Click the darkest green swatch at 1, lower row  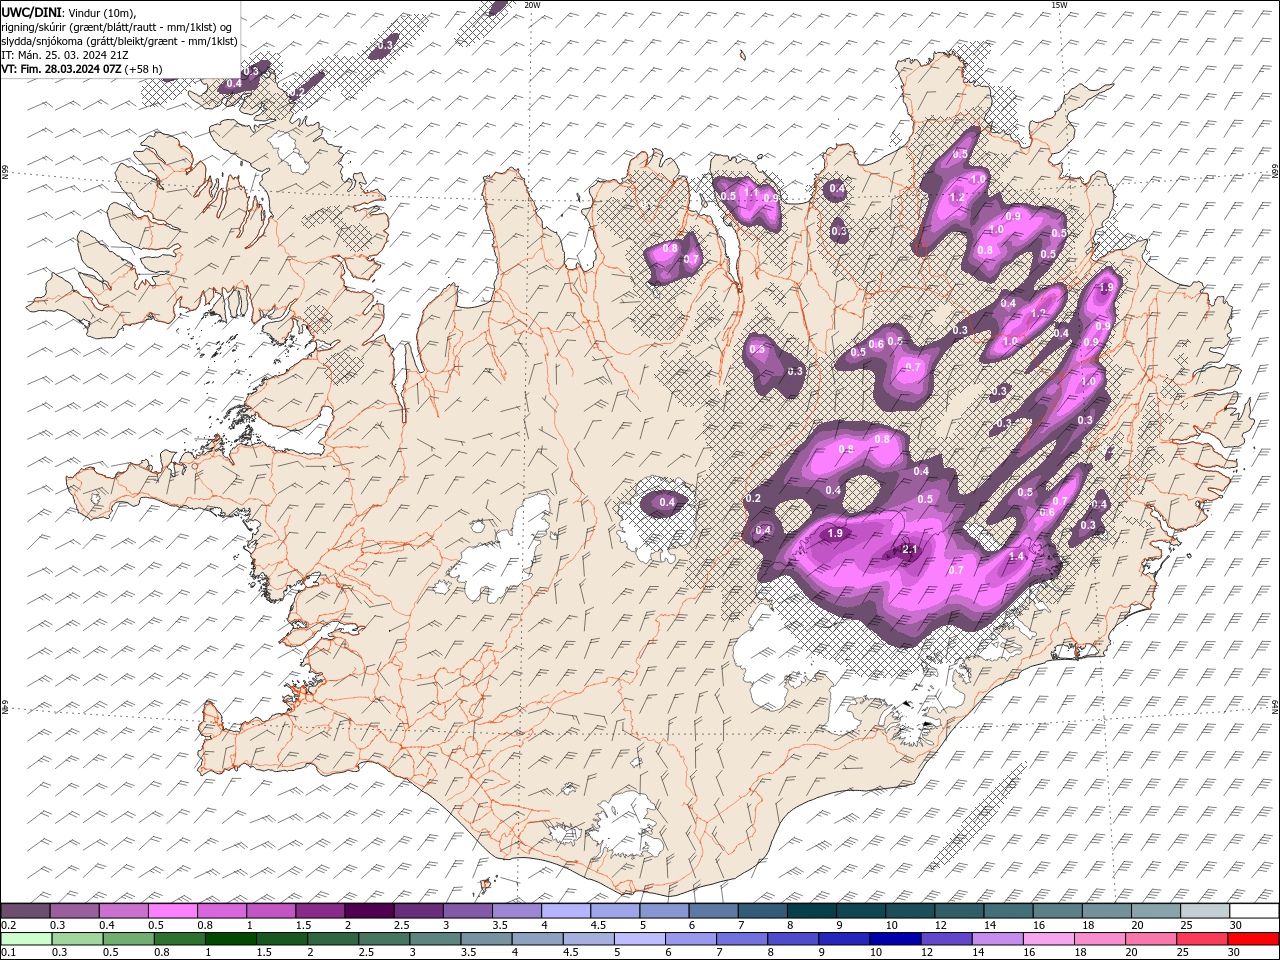[x=232, y=939]
